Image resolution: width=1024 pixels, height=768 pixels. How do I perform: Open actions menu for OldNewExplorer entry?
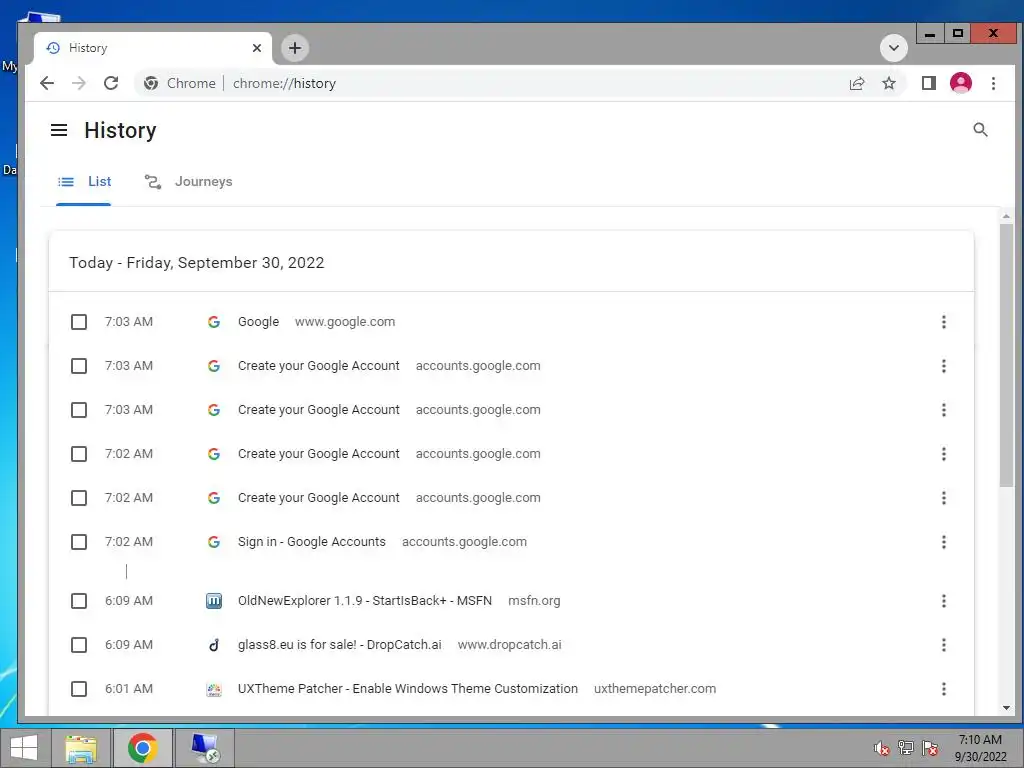tap(943, 601)
